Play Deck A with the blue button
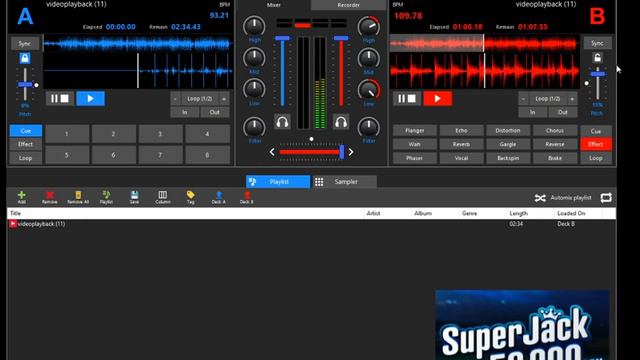This screenshot has height=360, width=640. tap(90, 98)
